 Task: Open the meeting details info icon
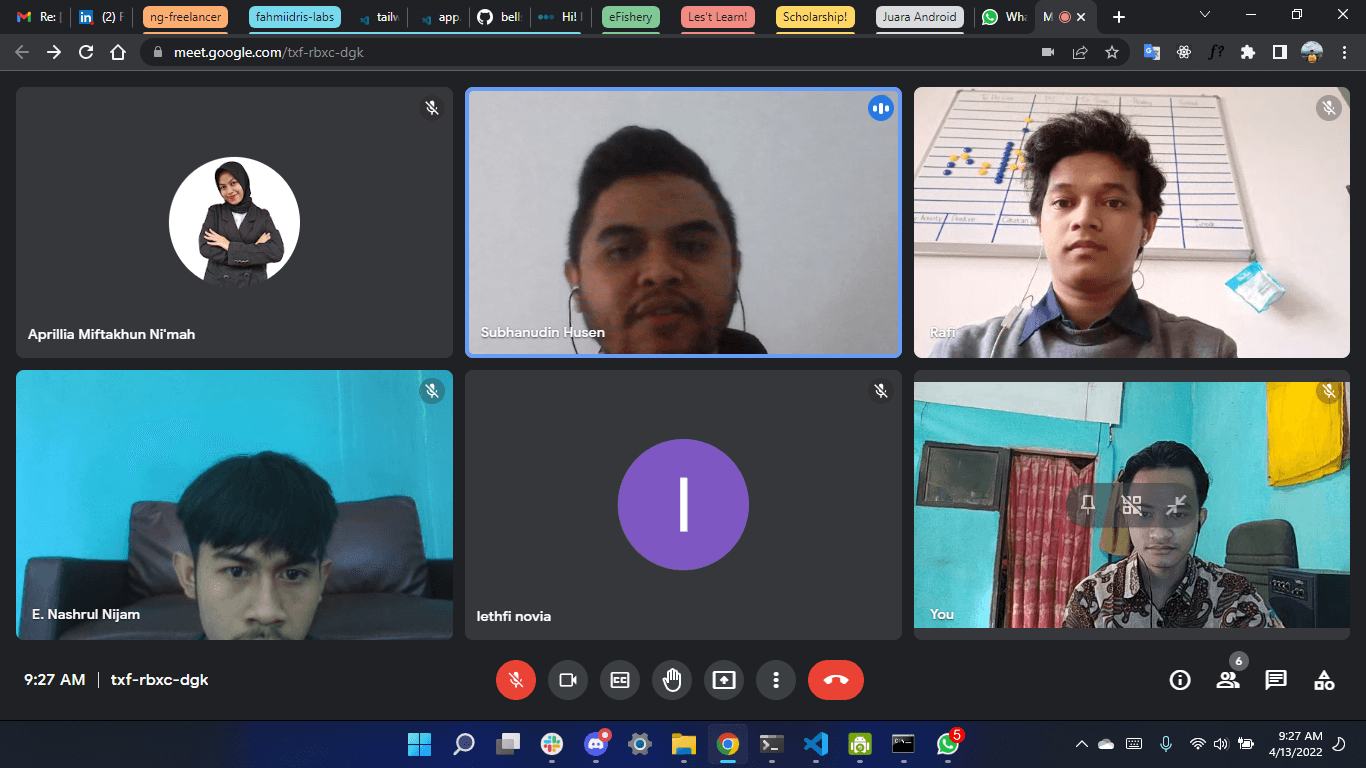1180,680
